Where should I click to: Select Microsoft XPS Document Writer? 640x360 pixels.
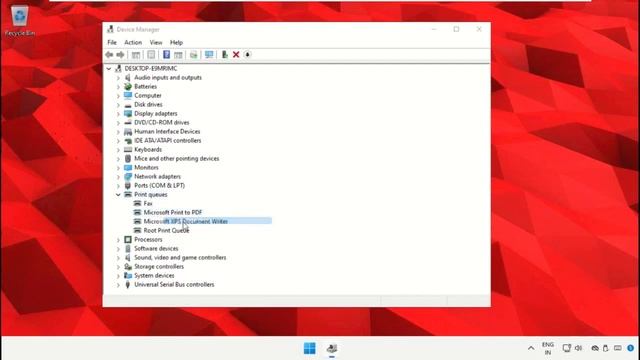click(186, 221)
